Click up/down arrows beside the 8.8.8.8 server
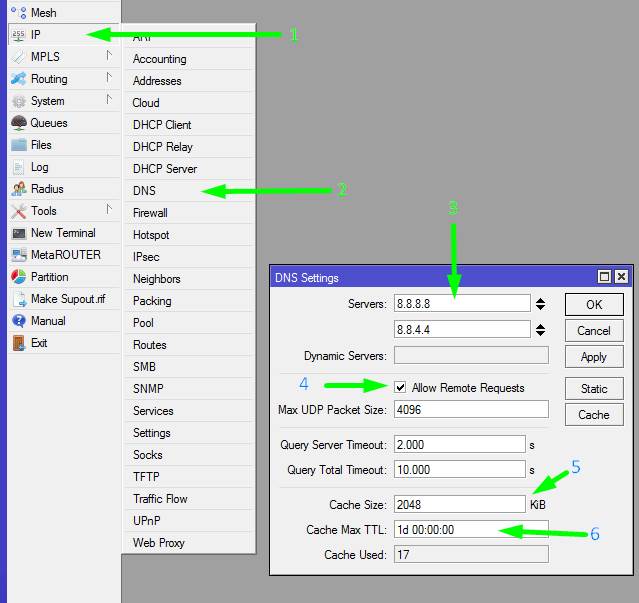The image size is (639, 603). click(540, 303)
